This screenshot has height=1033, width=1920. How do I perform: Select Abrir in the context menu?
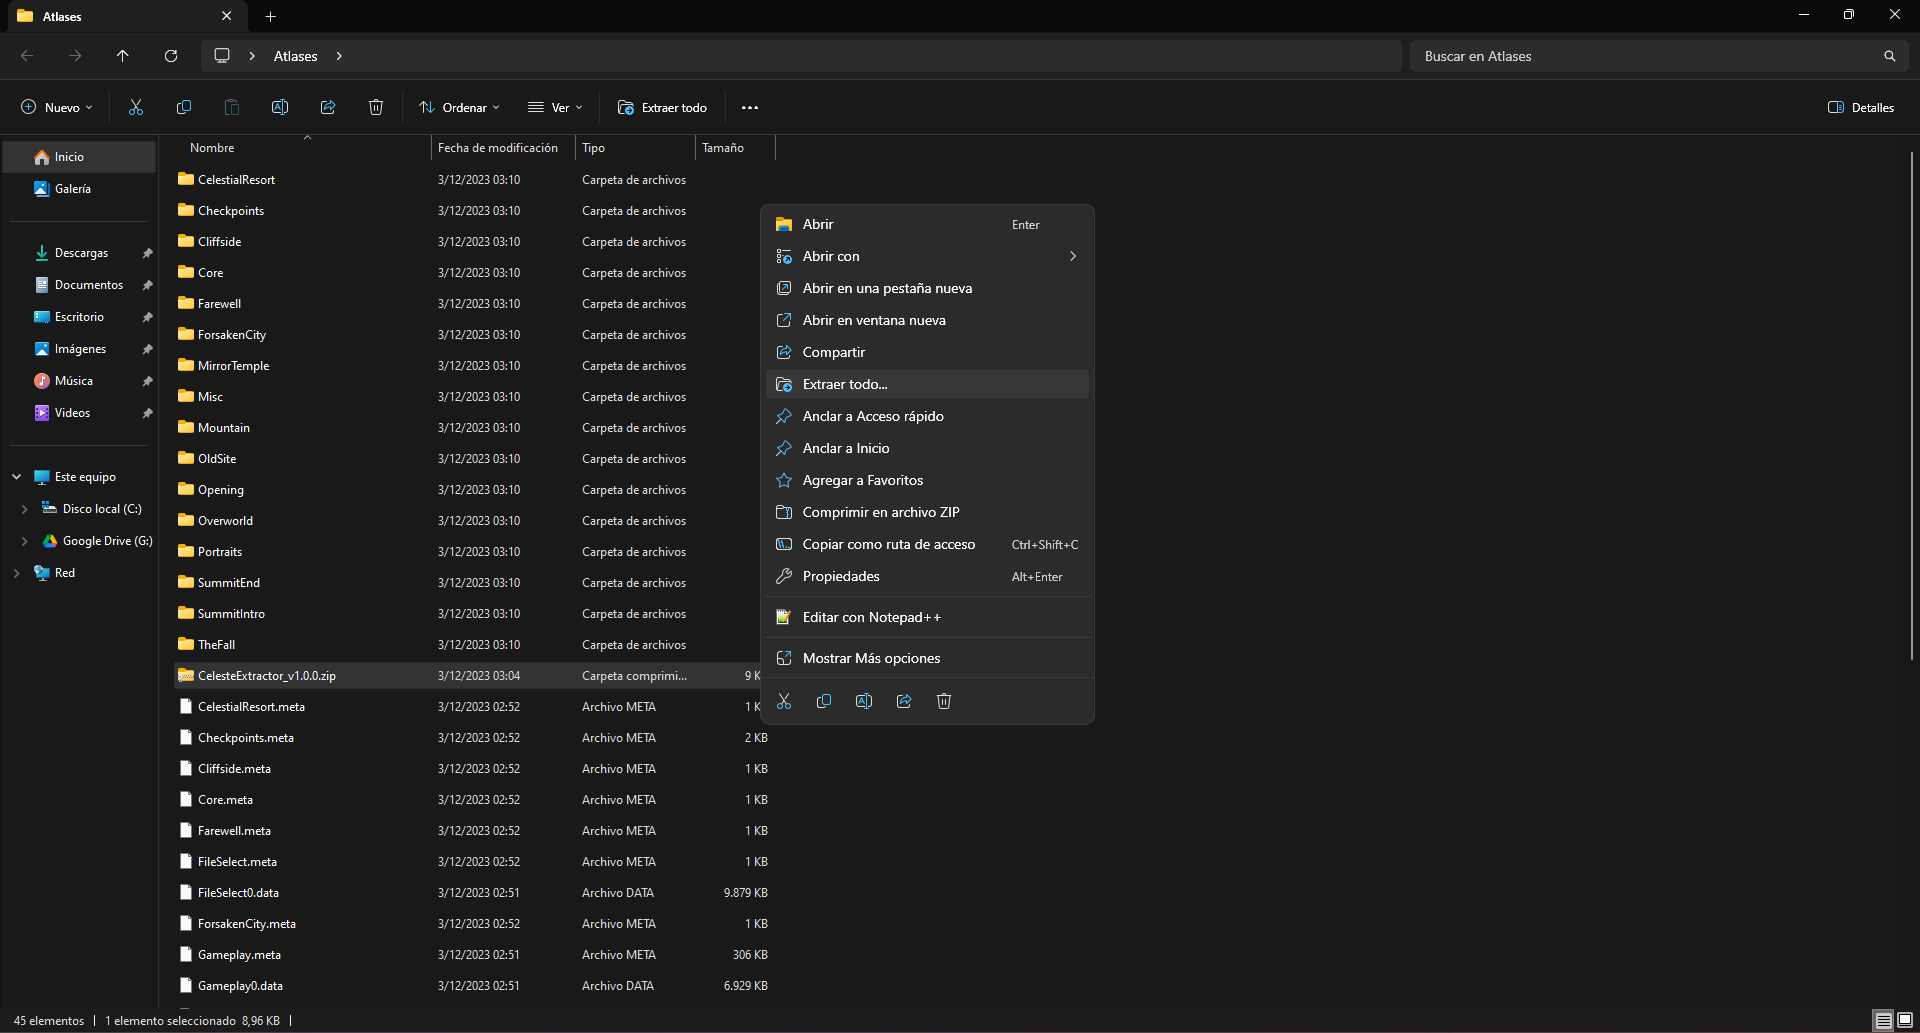927,224
